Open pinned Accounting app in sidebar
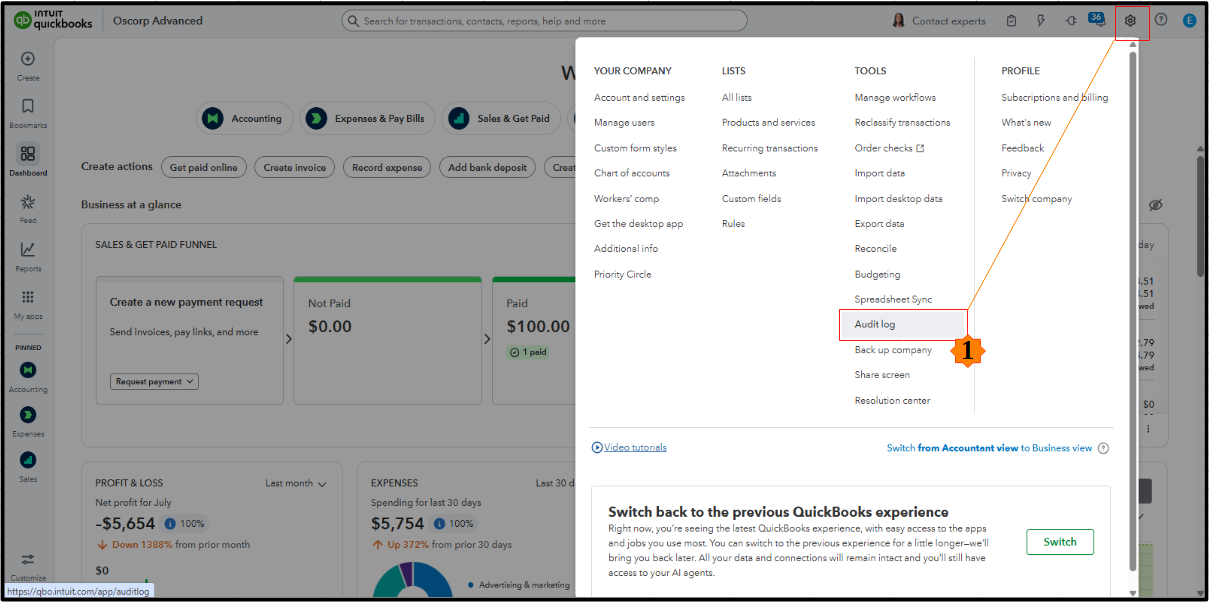Viewport: 1209px width, 602px height. coord(28,370)
